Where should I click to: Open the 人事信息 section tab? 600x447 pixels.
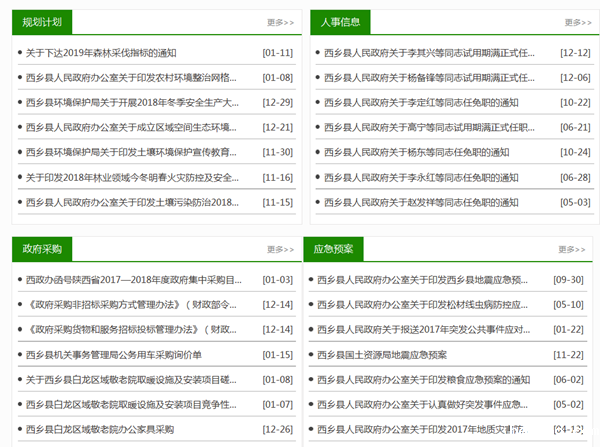pos(341,21)
